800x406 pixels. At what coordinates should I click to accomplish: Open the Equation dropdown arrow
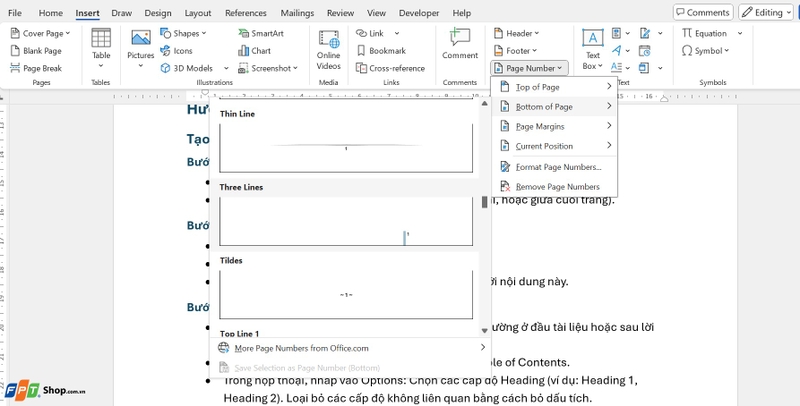(x=740, y=33)
